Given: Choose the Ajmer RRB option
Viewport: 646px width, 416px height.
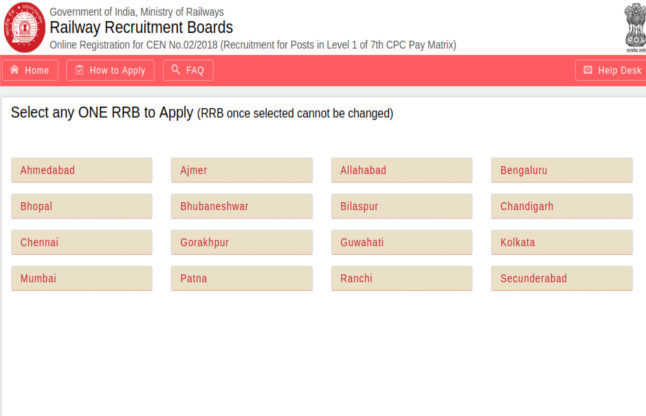Looking at the screenshot, I should point(241,170).
